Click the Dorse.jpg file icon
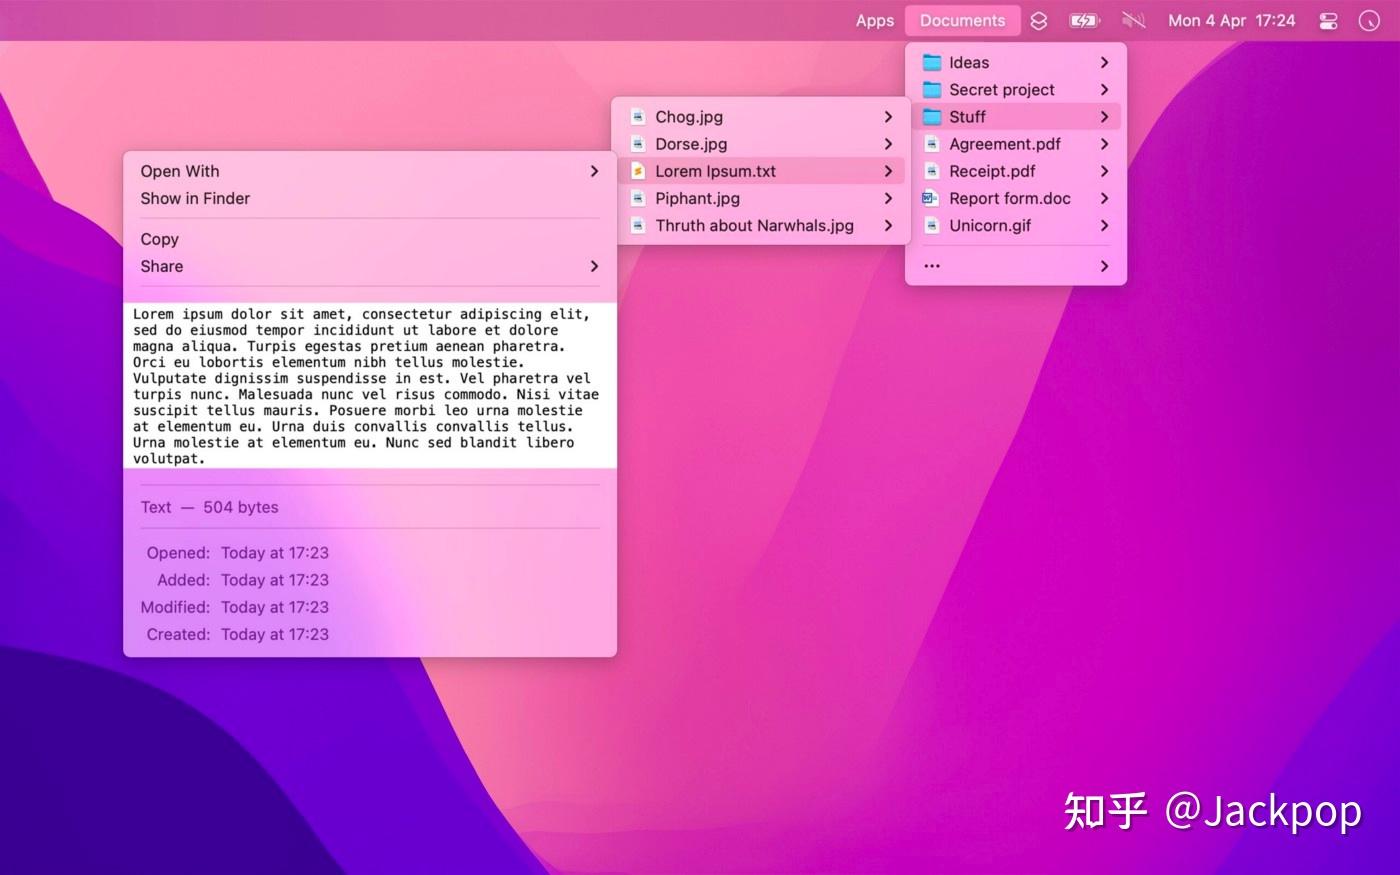This screenshot has height=875, width=1400. (x=637, y=144)
